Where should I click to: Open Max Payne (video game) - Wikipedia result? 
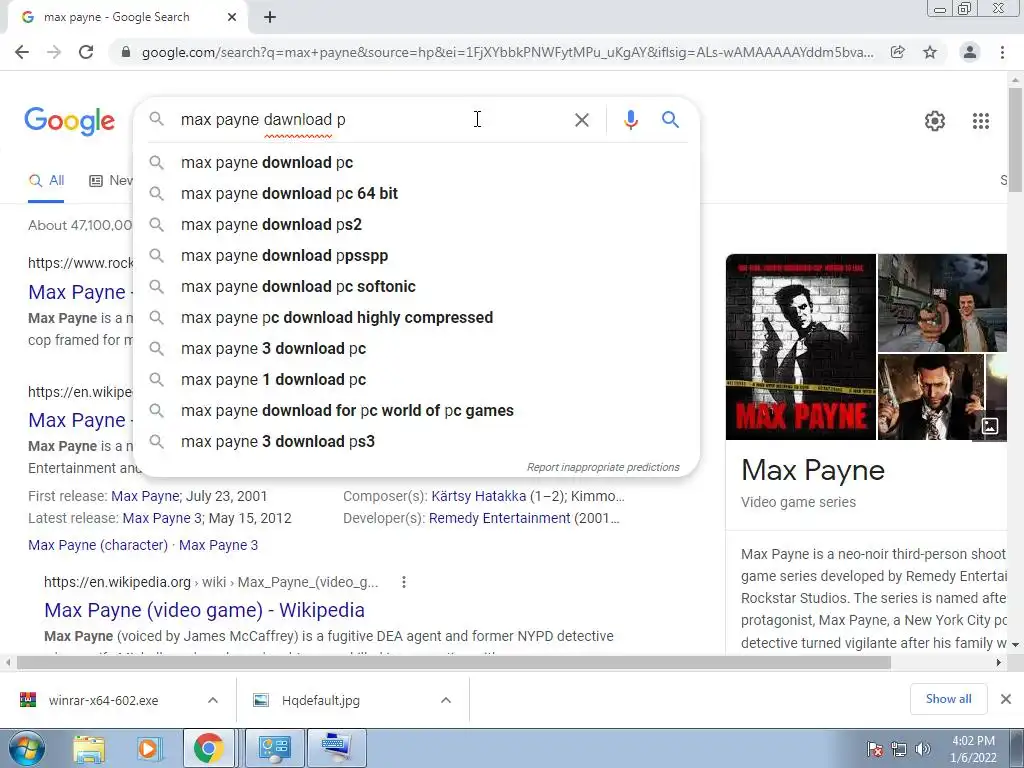pos(204,610)
